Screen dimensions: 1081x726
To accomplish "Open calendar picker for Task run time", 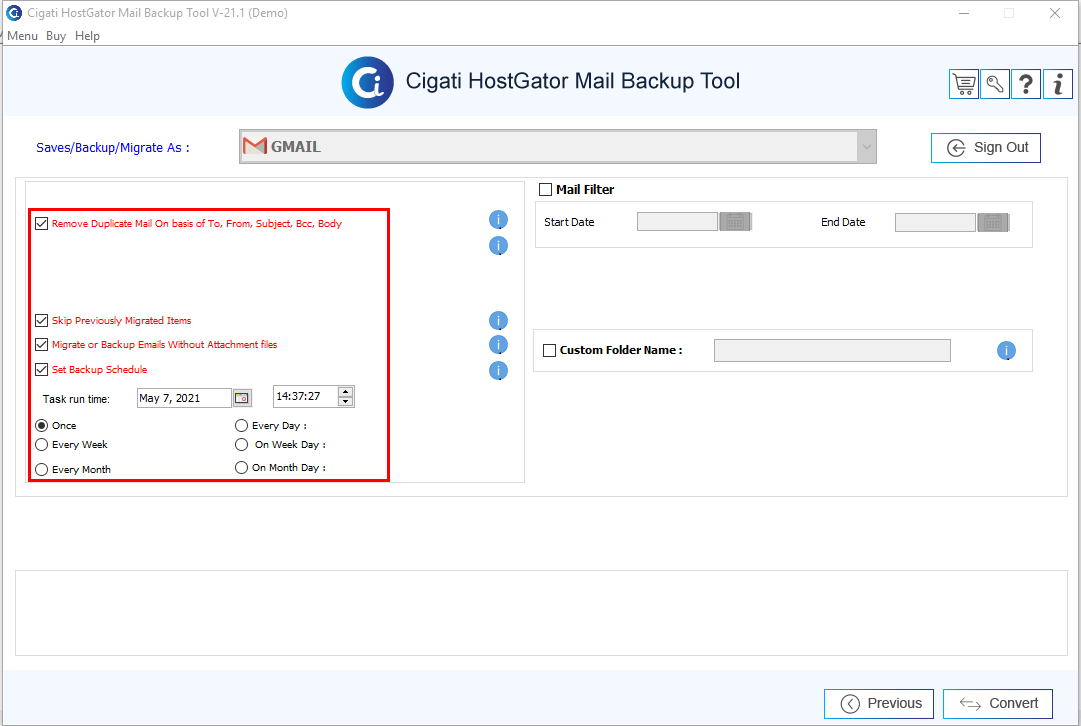I will [242, 399].
